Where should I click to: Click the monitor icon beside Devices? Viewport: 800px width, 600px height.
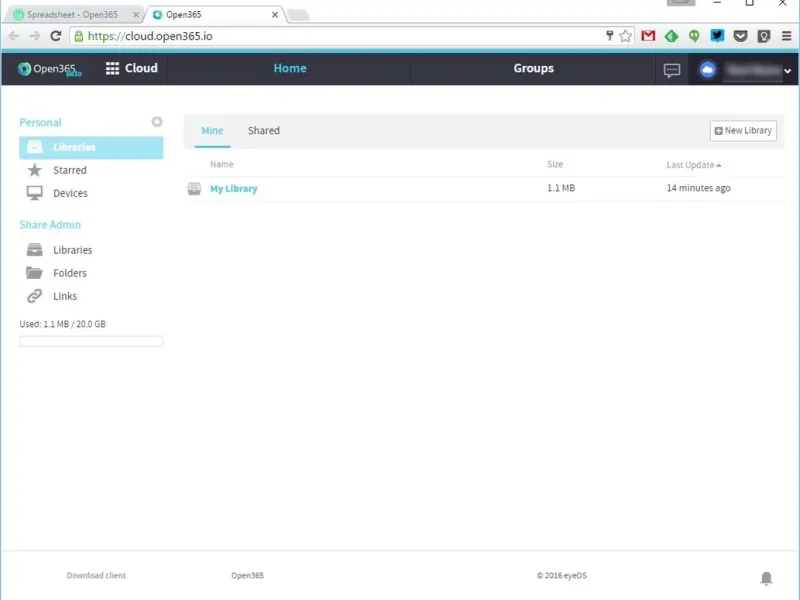click(x=35, y=193)
